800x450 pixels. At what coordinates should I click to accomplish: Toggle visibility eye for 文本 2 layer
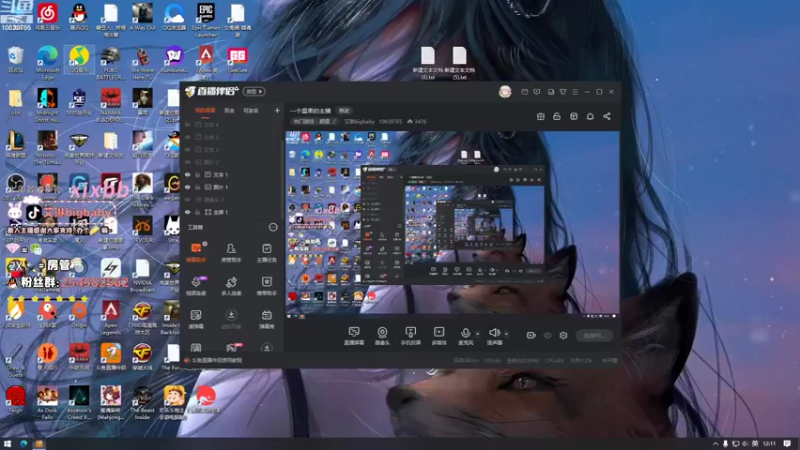click(x=188, y=149)
